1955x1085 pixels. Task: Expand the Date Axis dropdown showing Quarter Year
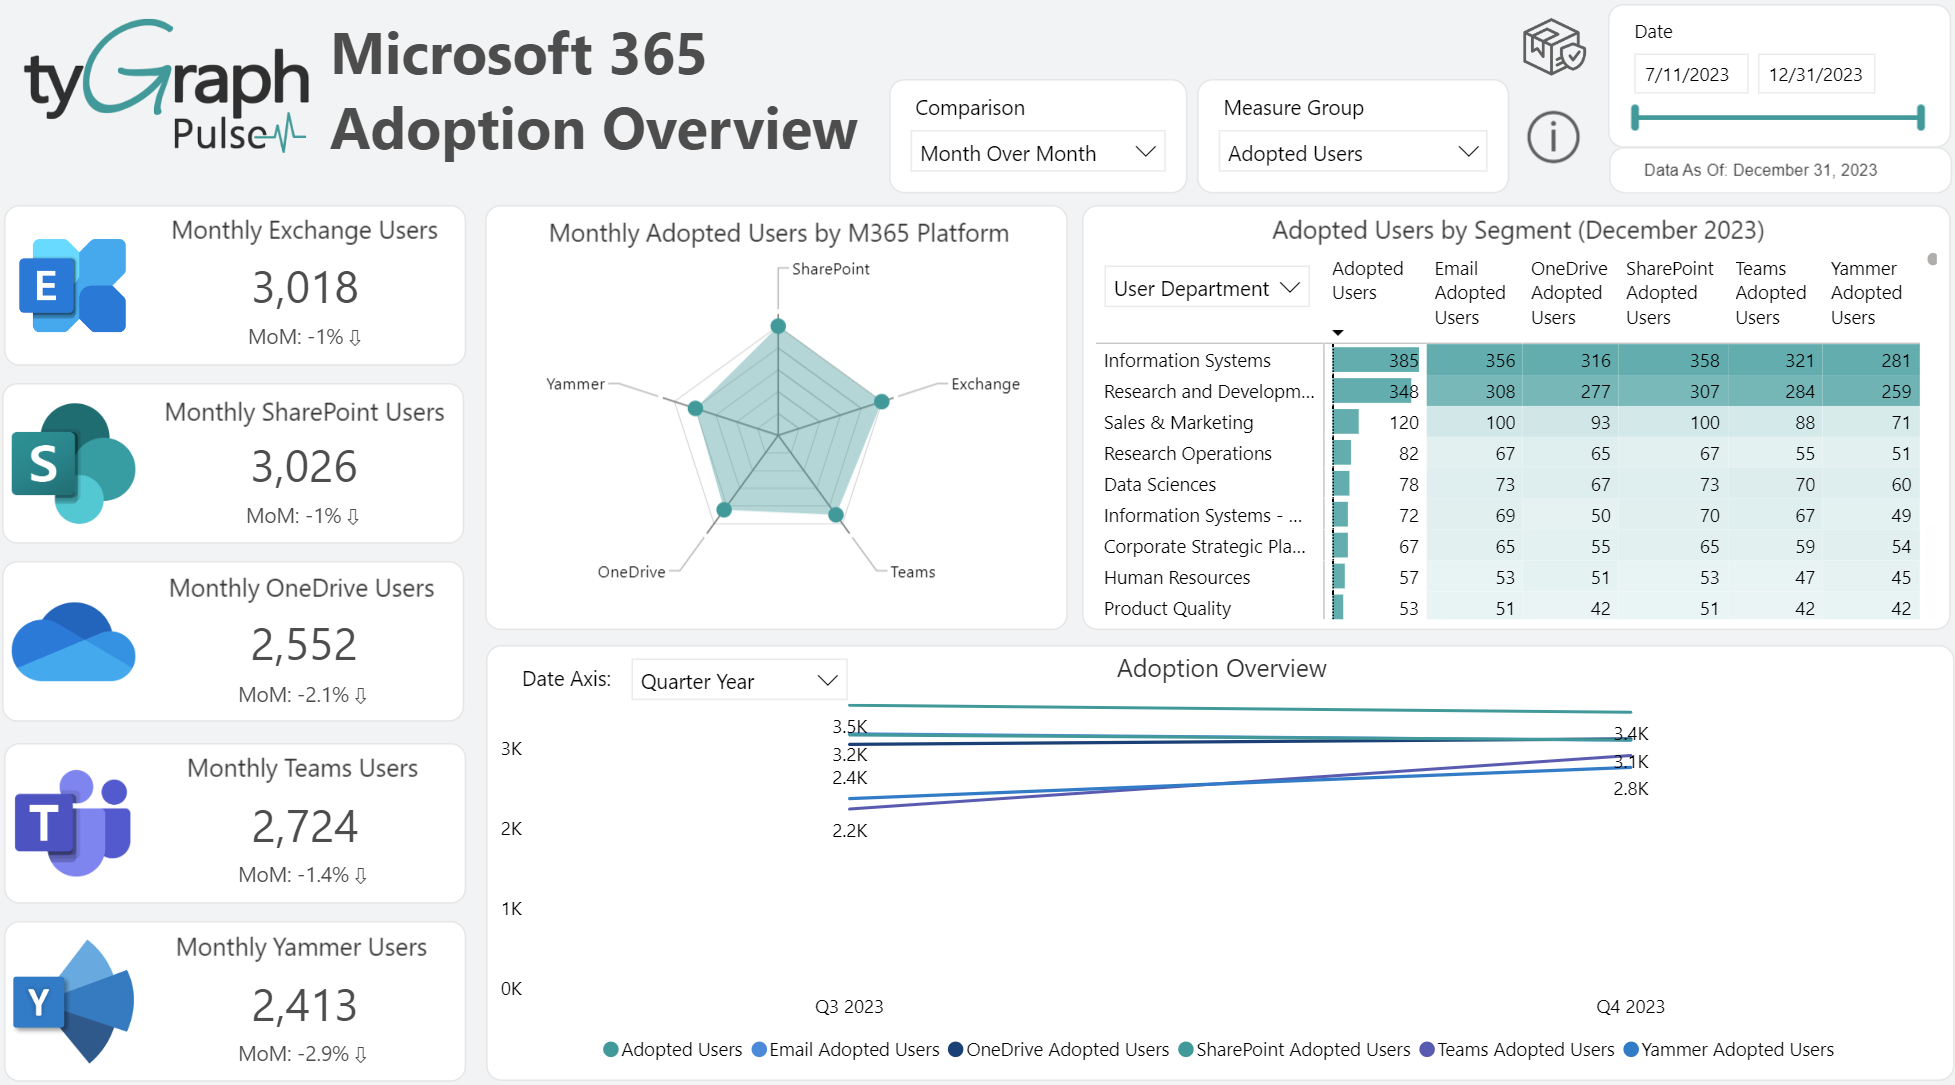738,680
